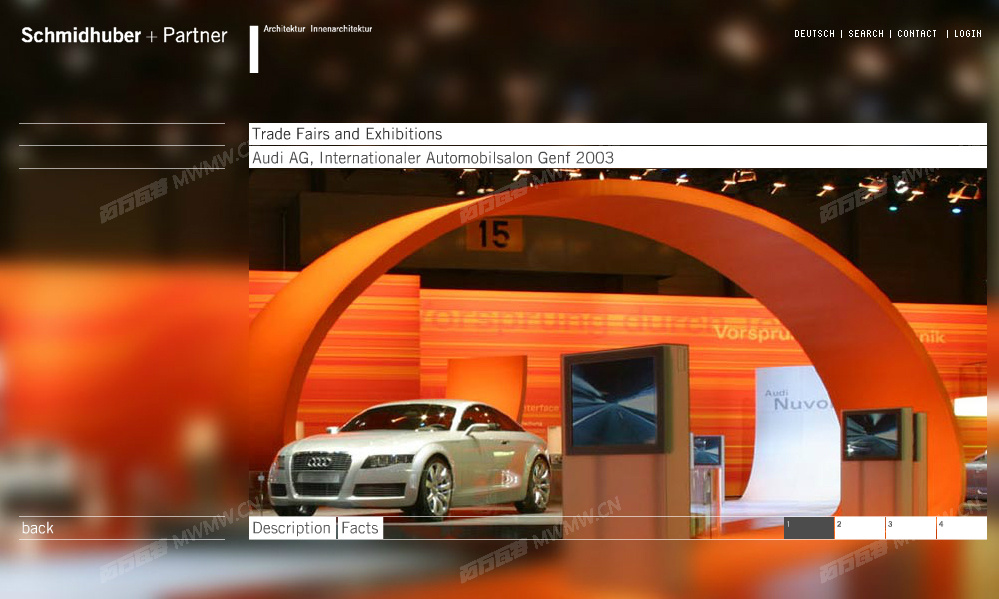The height and width of the screenshot is (599, 999).
Task: Open the Schmidhuber + Partner logo link
Action: pos(124,35)
